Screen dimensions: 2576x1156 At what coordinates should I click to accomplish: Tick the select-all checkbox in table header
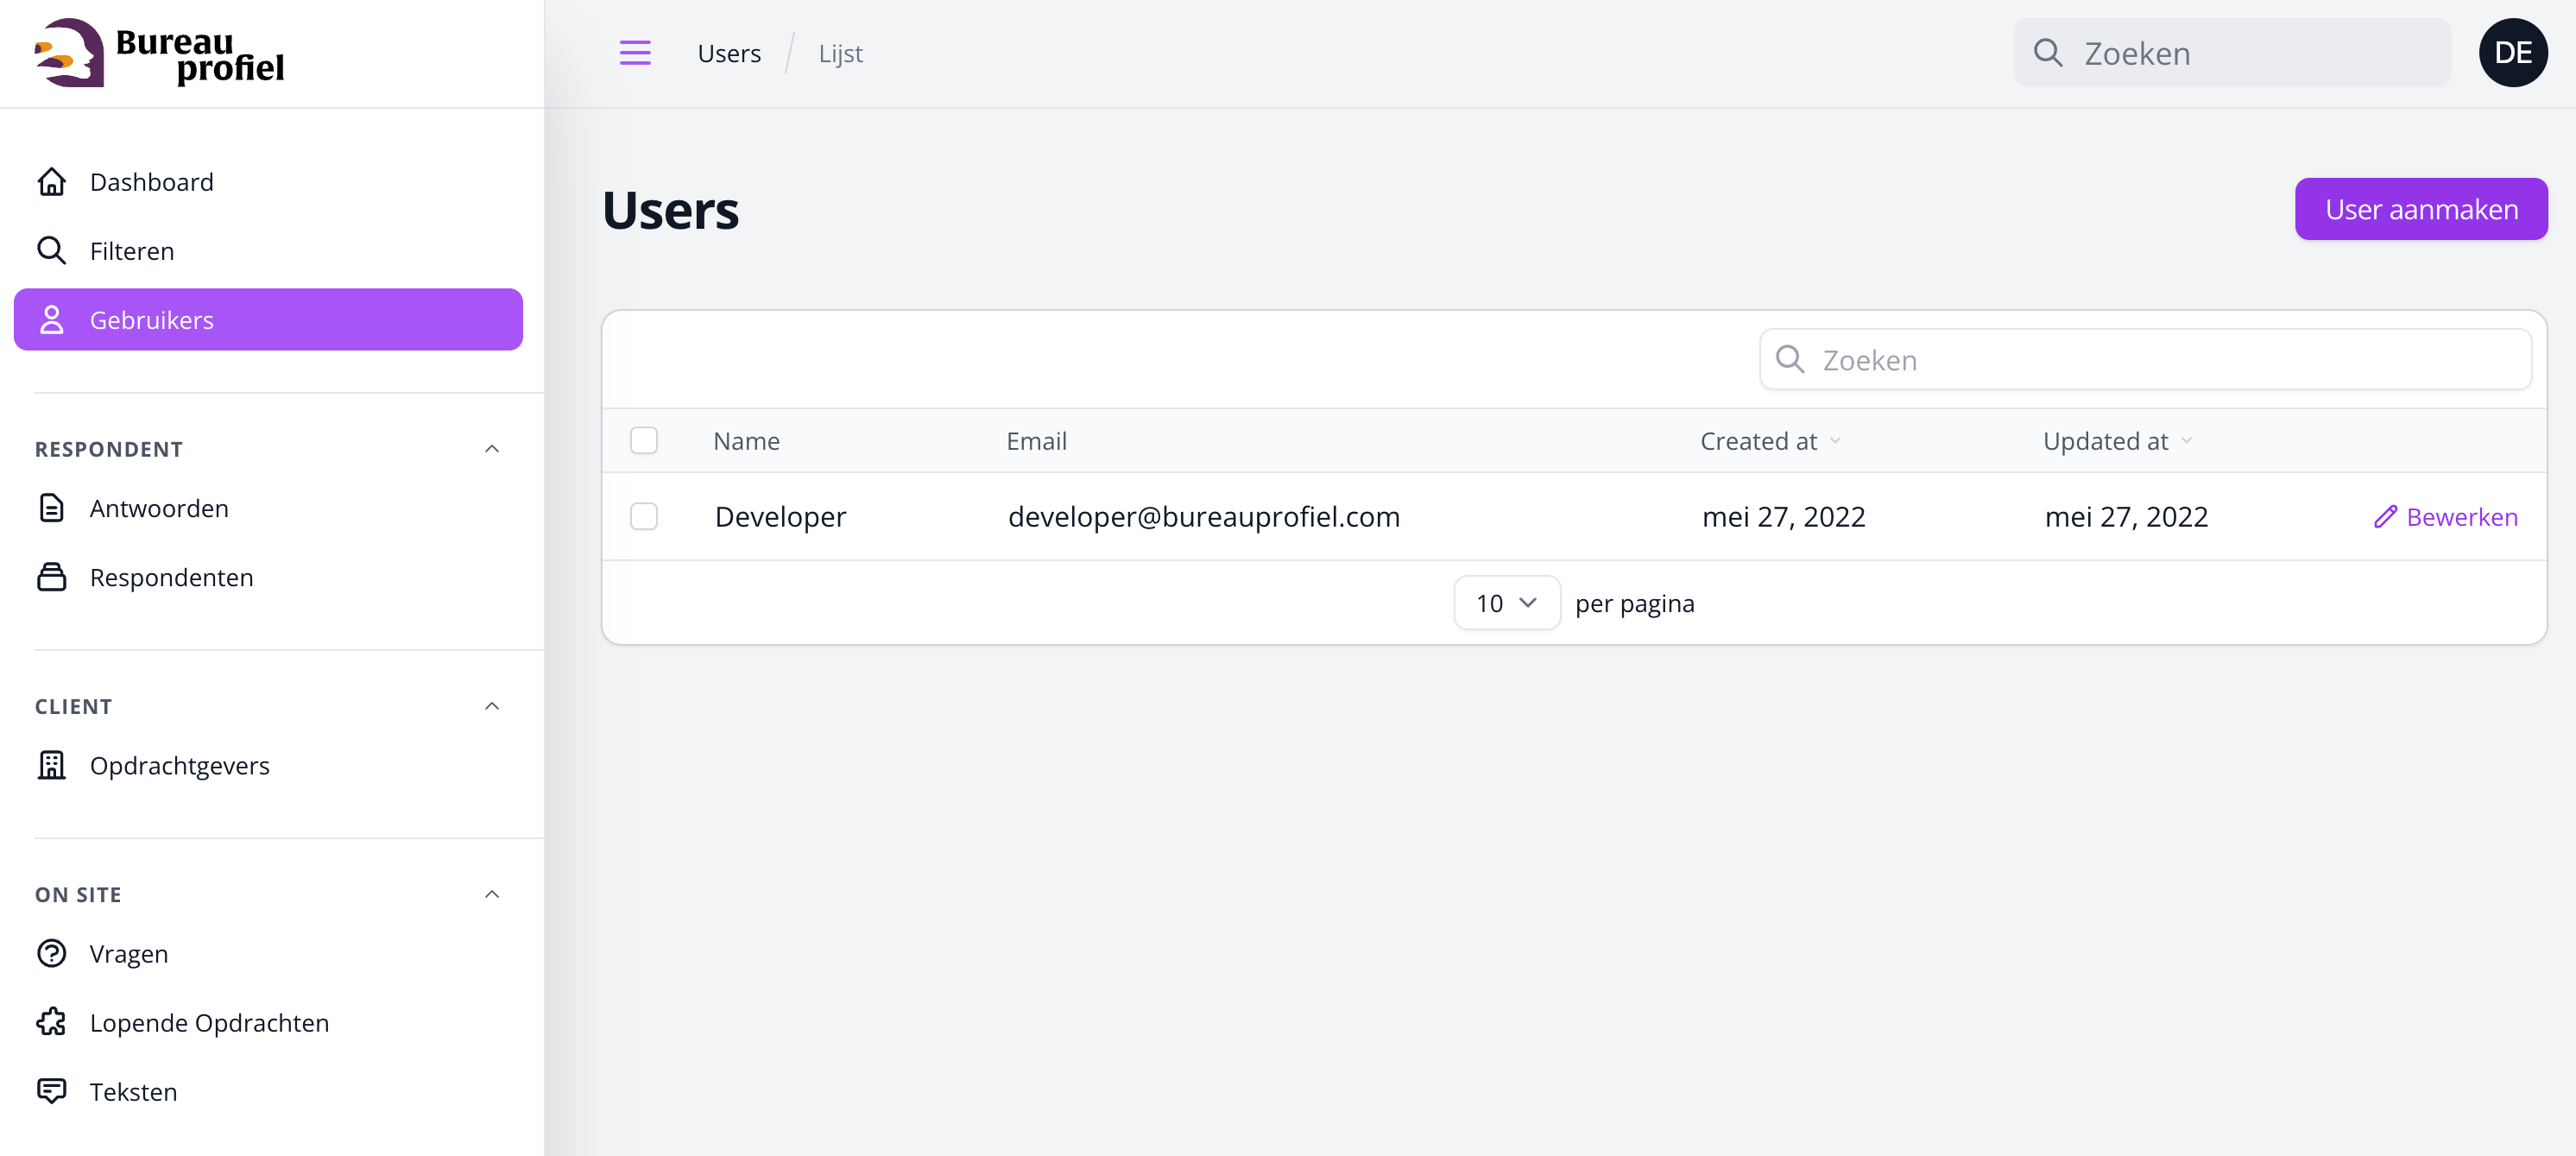pos(644,441)
